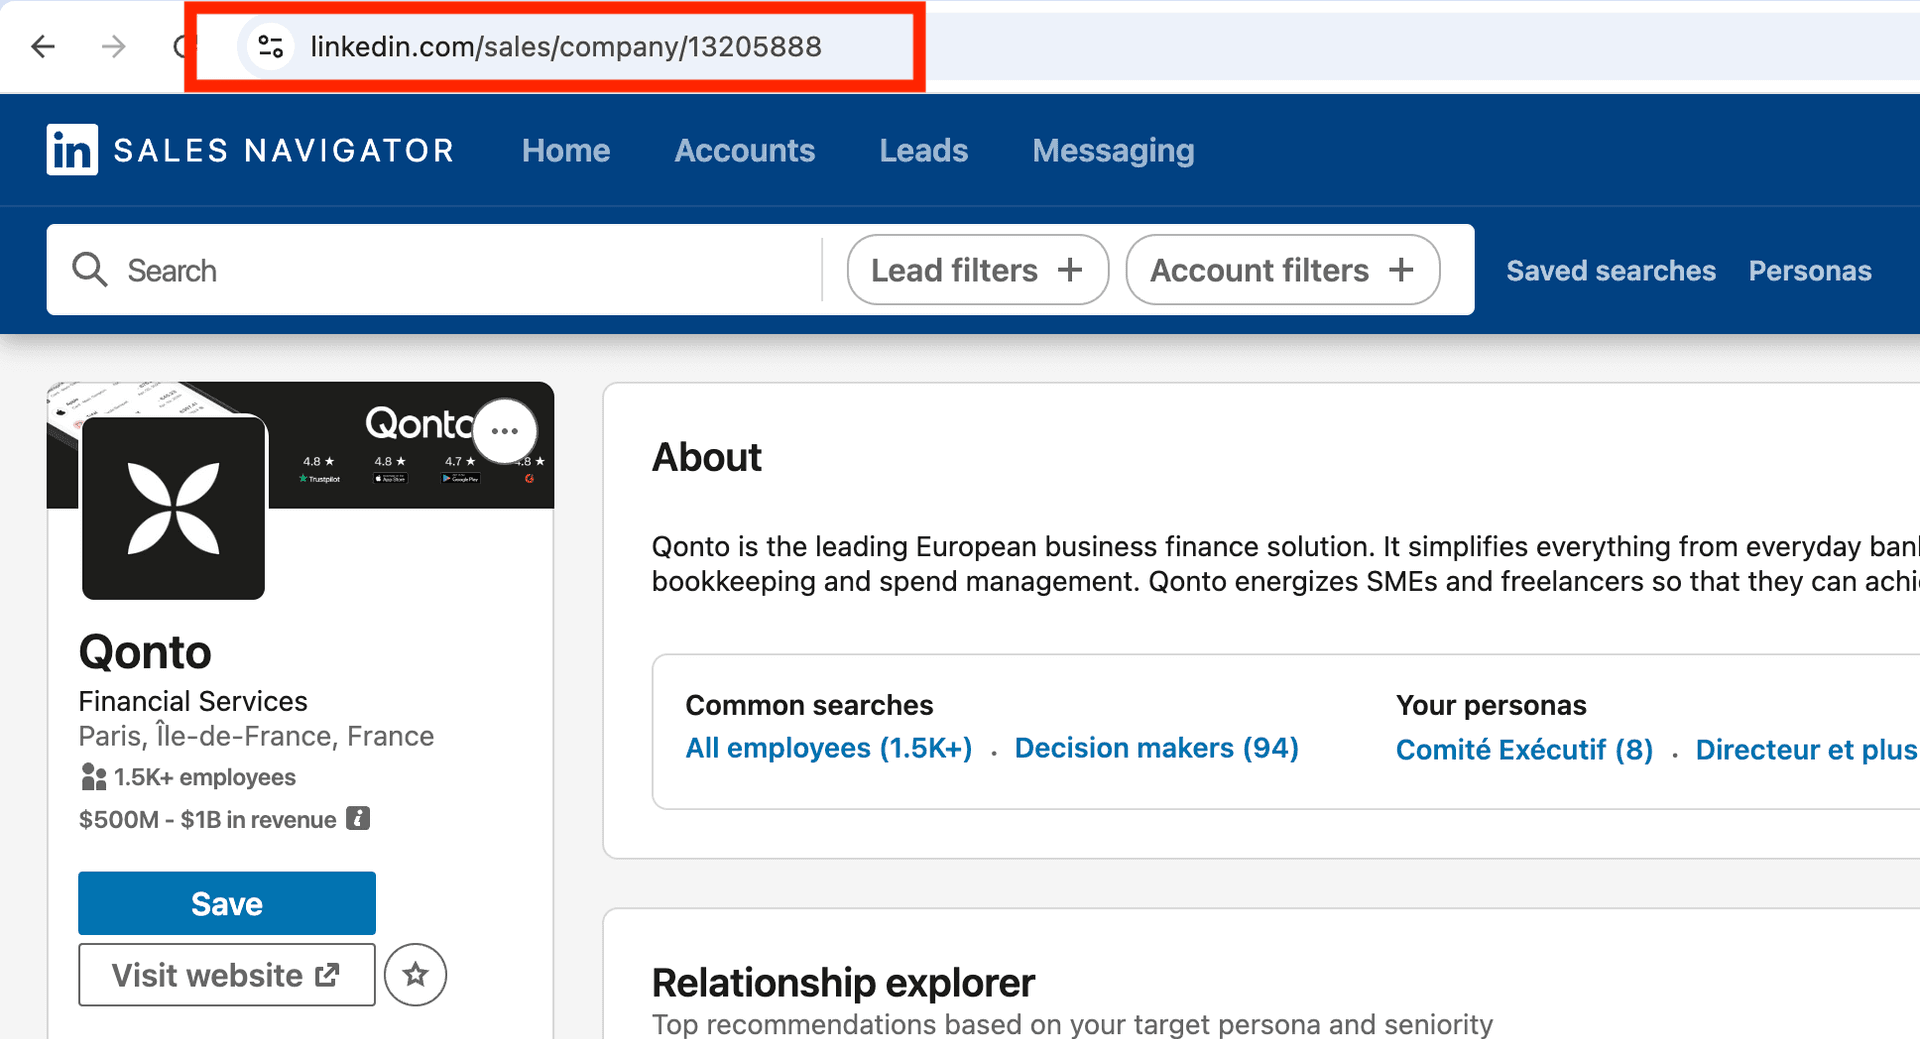
Task: Save the Qonto account
Action: tap(226, 903)
